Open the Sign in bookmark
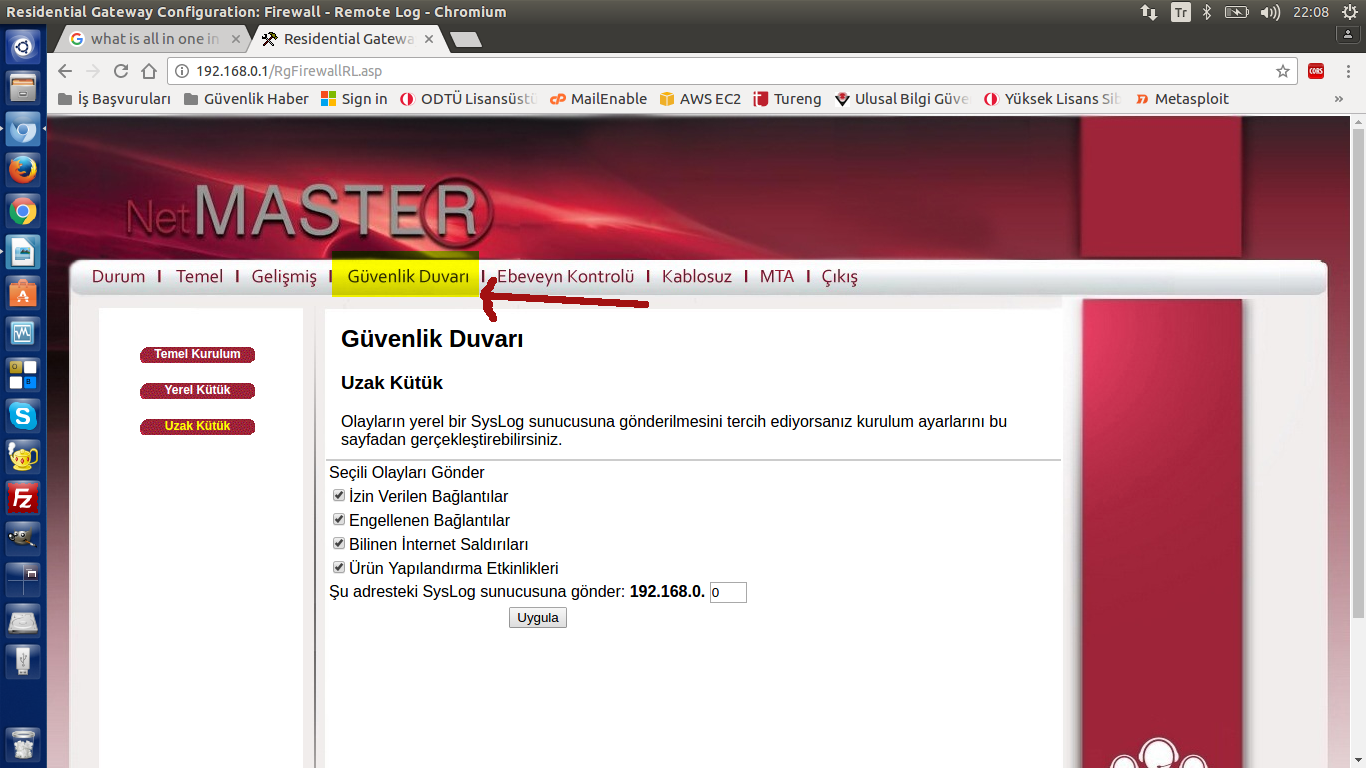 click(354, 99)
